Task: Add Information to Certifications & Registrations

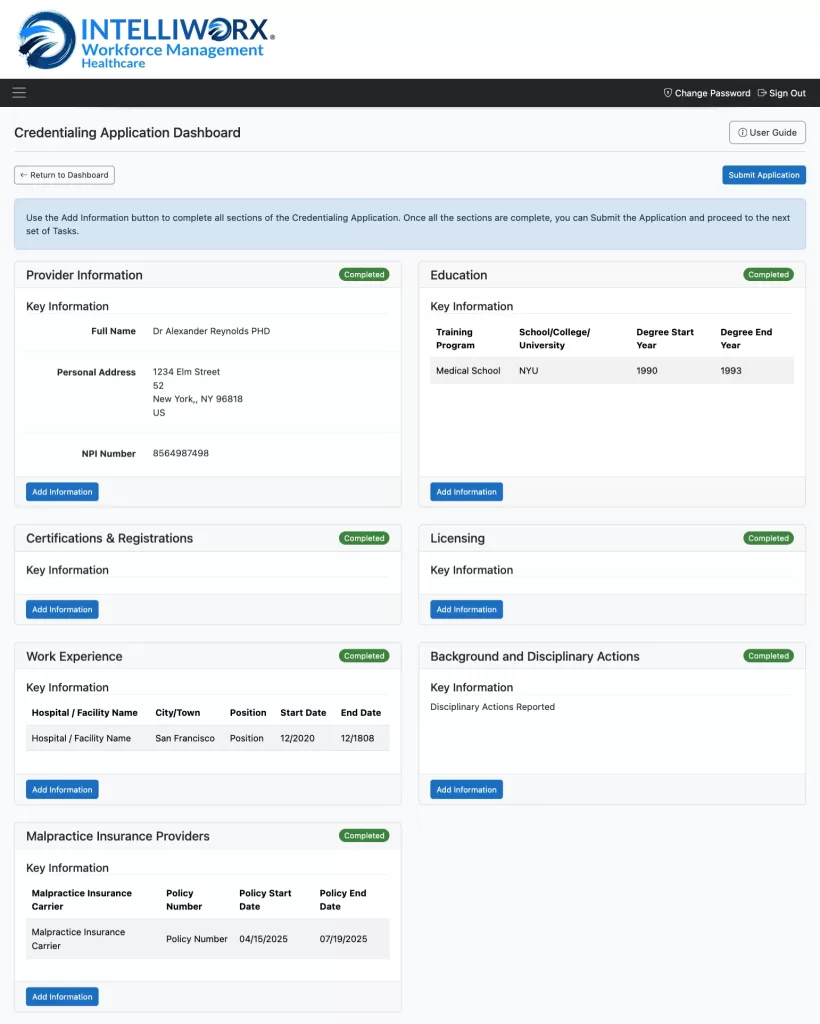Action: (x=61, y=609)
